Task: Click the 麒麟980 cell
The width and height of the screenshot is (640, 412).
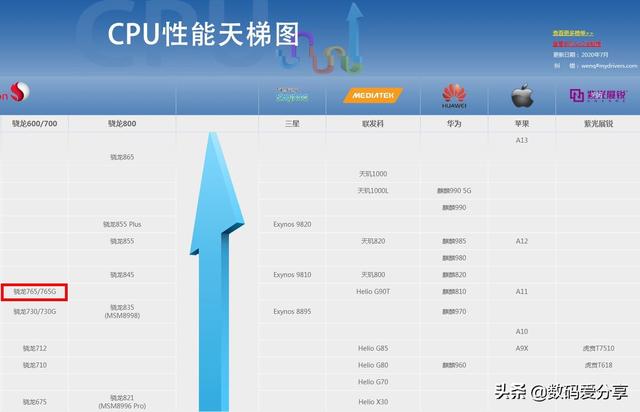Action: coord(454,258)
